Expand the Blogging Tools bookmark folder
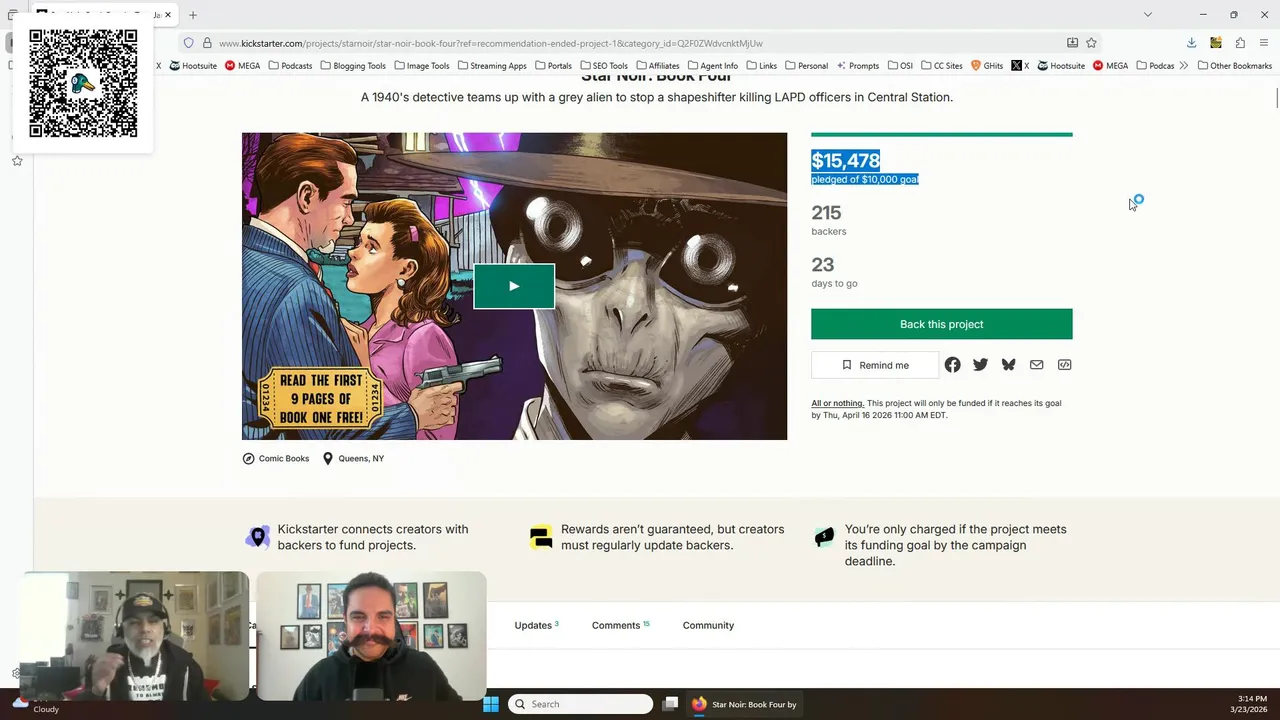Screen dimensions: 1280x720 point(353,66)
